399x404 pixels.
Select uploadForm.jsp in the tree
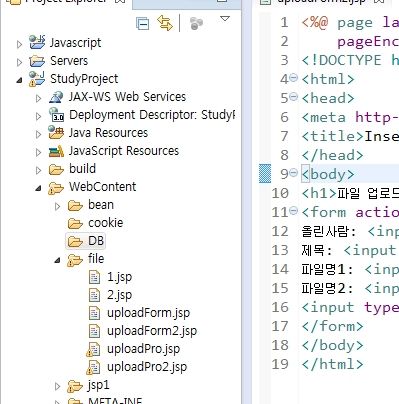pyautogui.click(x=148, y=313)
